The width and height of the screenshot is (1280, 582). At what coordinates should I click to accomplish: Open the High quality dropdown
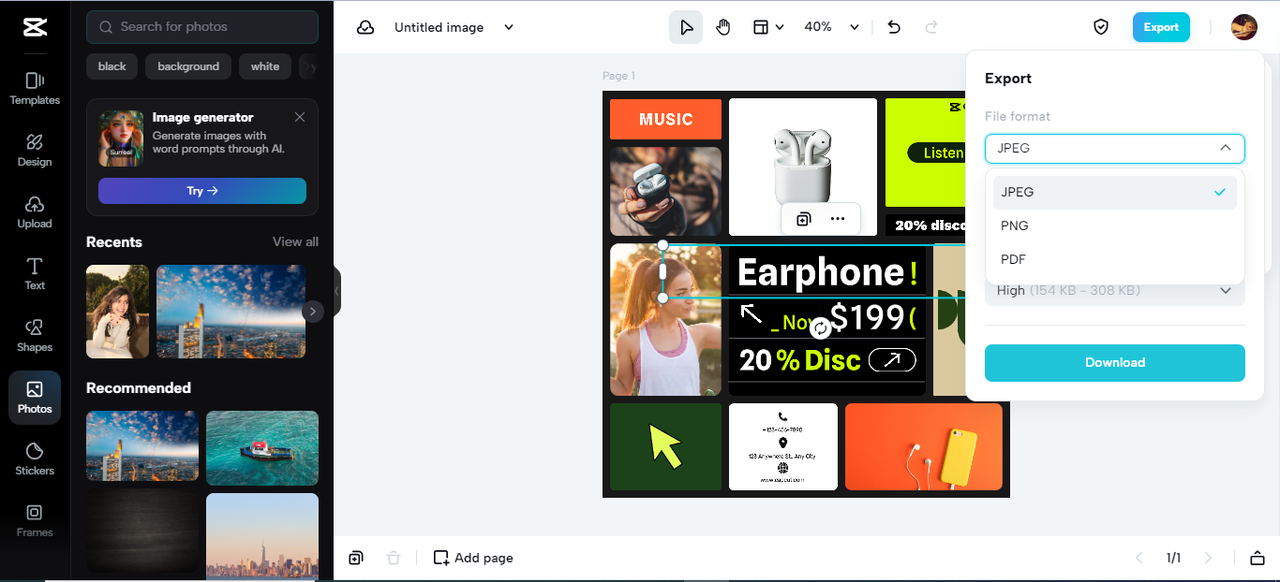(1115, 291)
